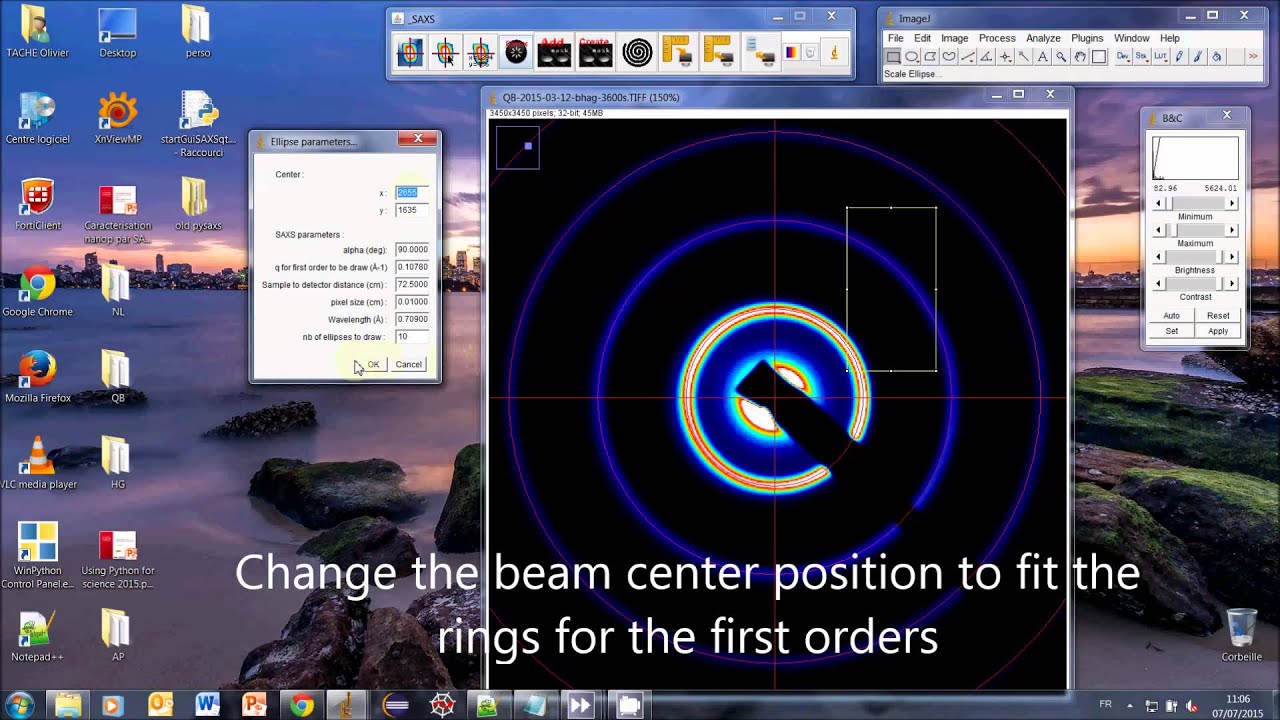This screenshot has width=1280, height=720.
Task: Select the Point tool in ImageJ
Action: [1005, 56]
